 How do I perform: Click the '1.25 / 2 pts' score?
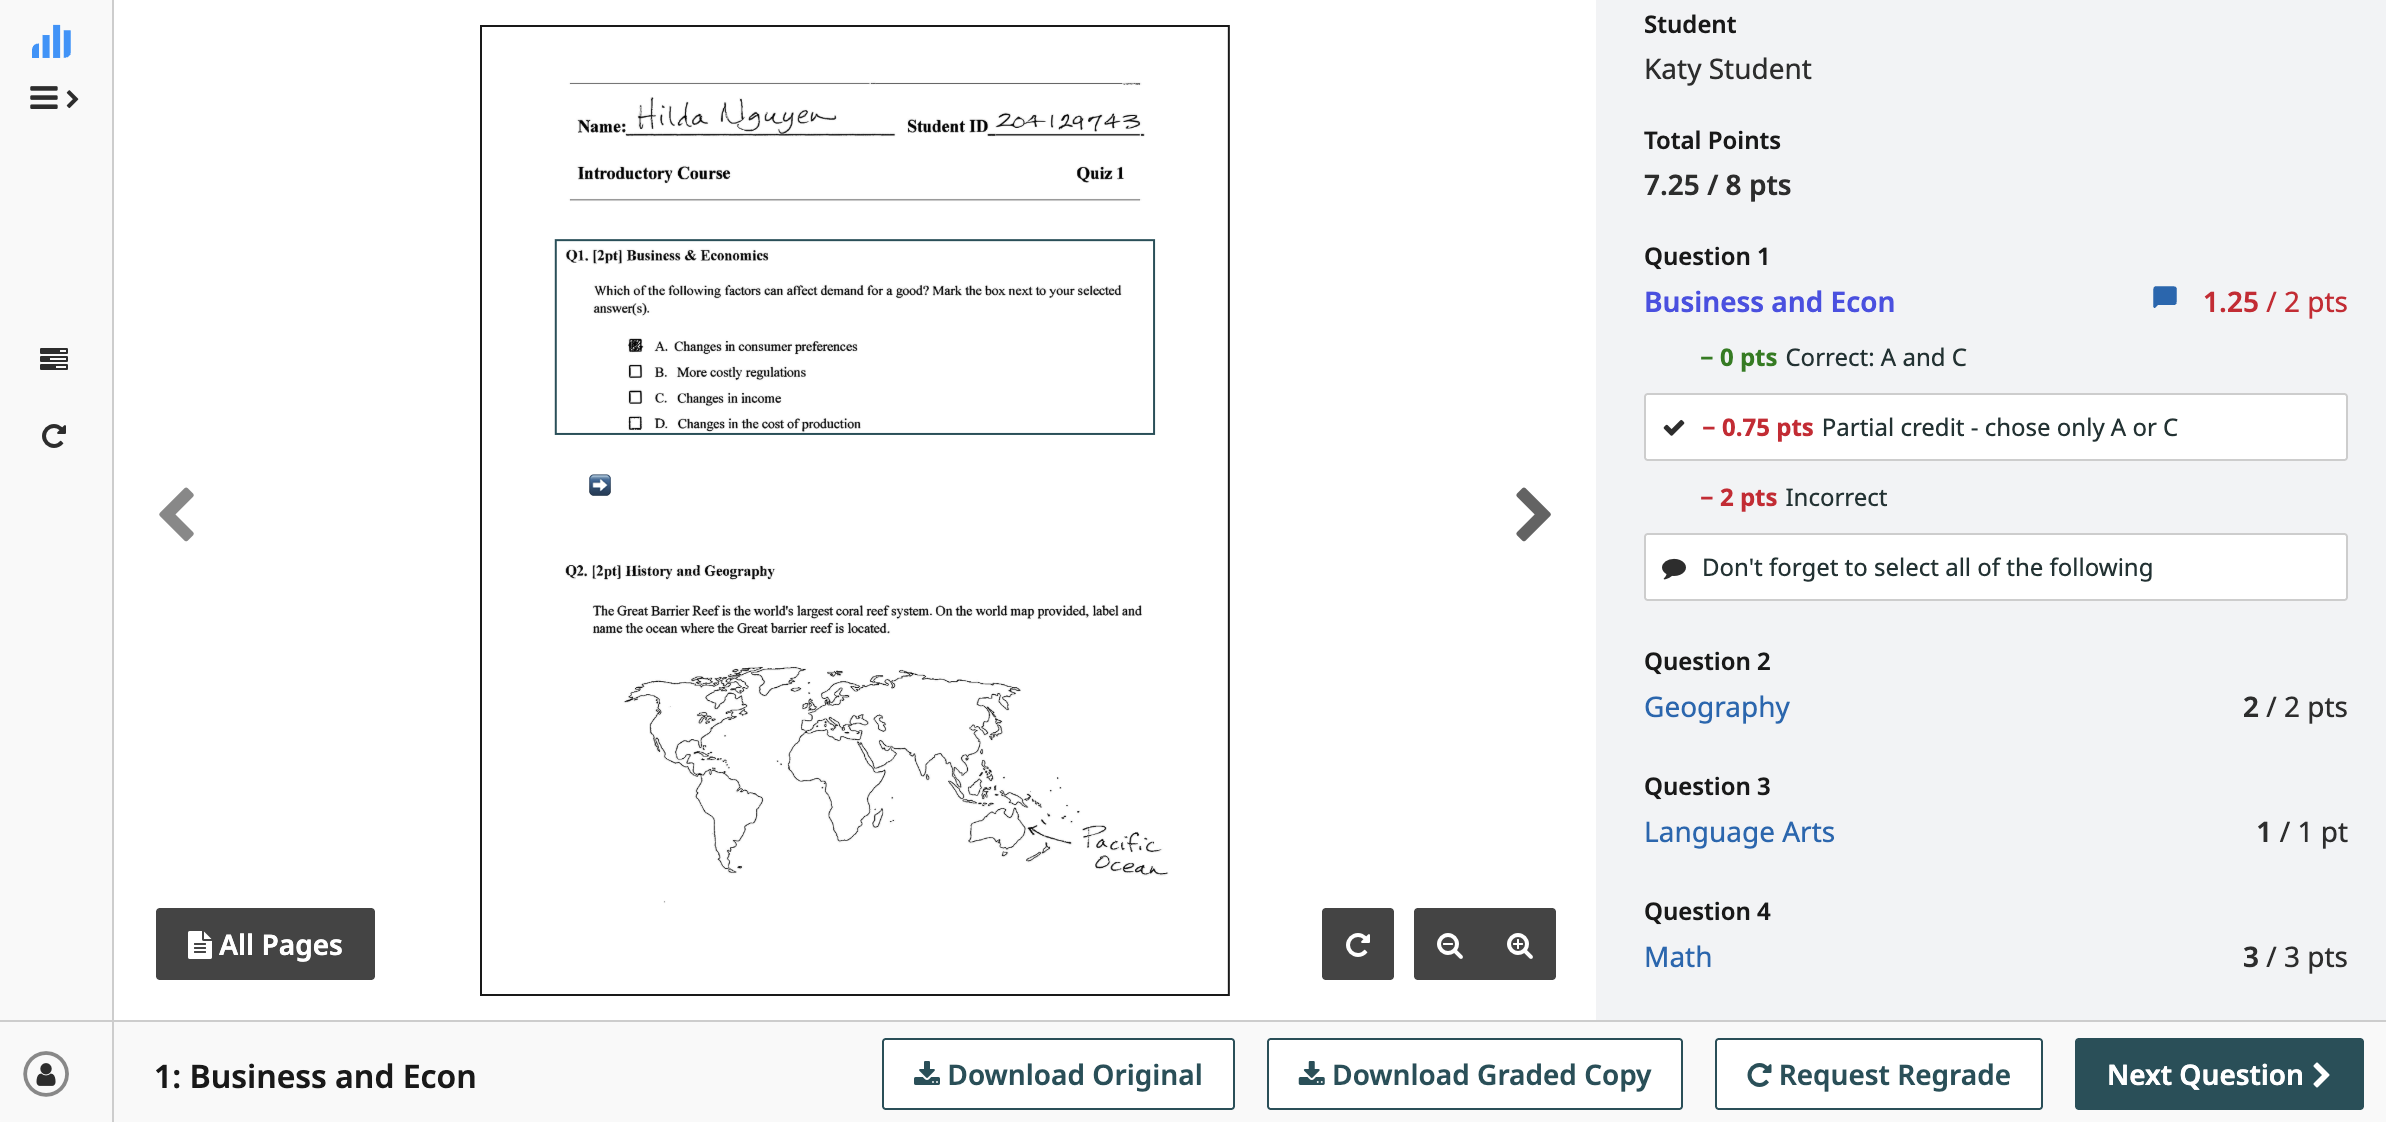[2275, 302]
